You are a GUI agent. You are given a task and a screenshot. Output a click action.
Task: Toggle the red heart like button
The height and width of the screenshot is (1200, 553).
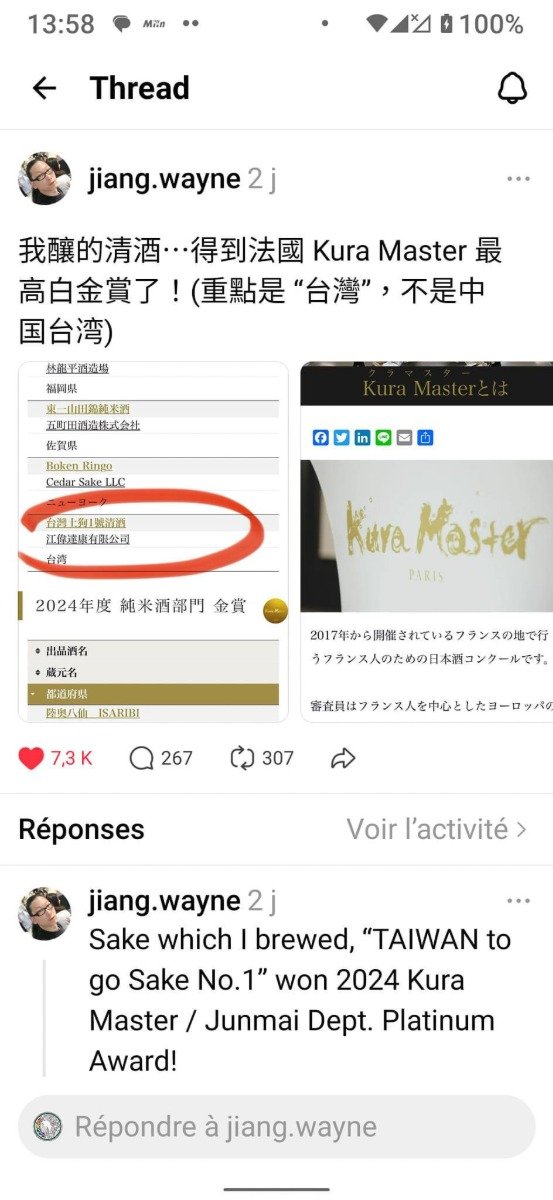tap(31, 758)
